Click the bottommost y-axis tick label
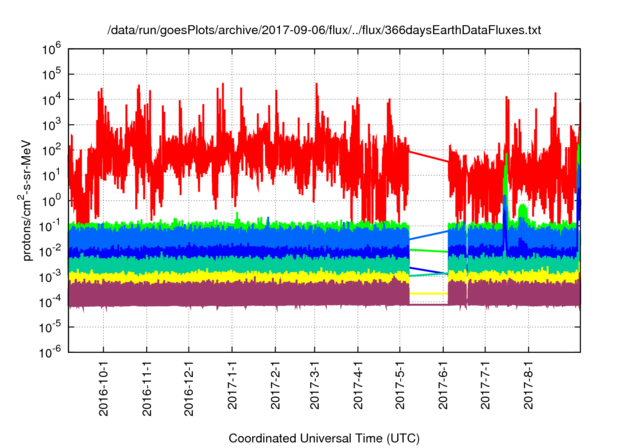640x448 pixels. coord(54,351)
